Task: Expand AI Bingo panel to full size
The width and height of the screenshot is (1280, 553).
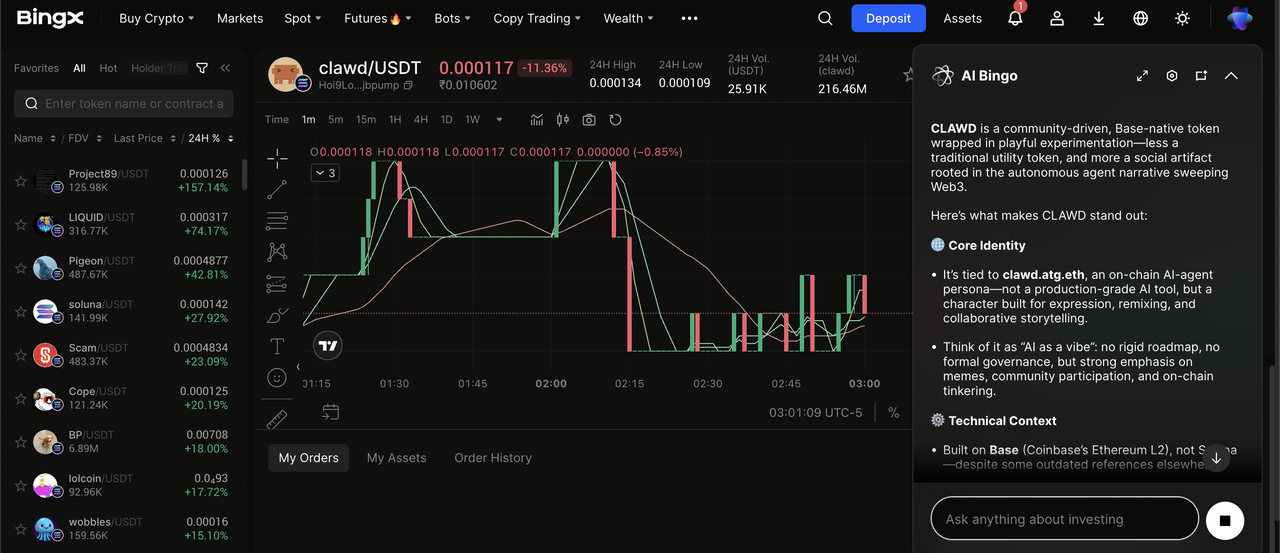Action: pos(1142,76)
